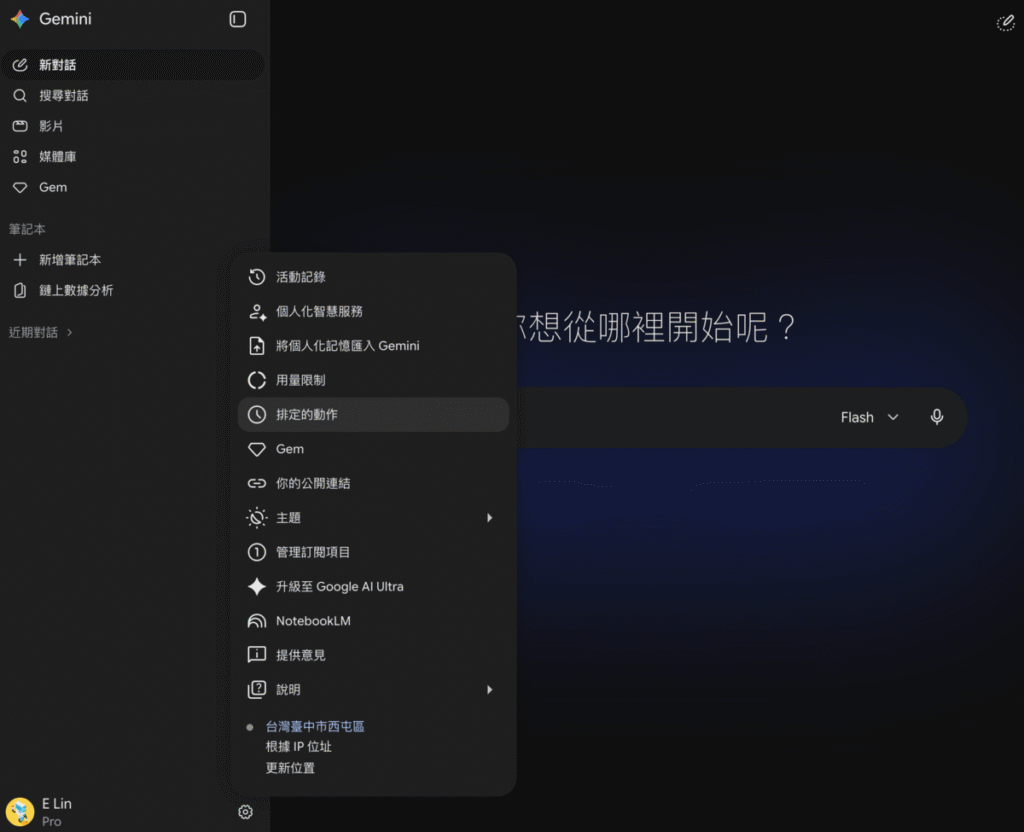1024x832 pixels.
Task: Click the feedback bubble icon for 提供意見
Action: (257, 654)
